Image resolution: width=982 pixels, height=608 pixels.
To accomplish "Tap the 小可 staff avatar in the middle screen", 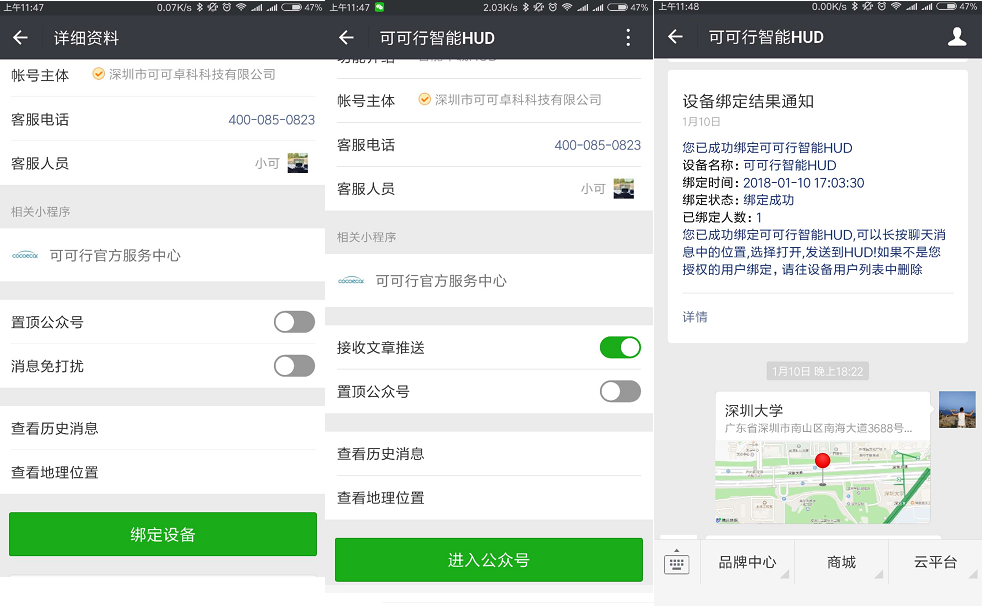I will click(624, 188).
